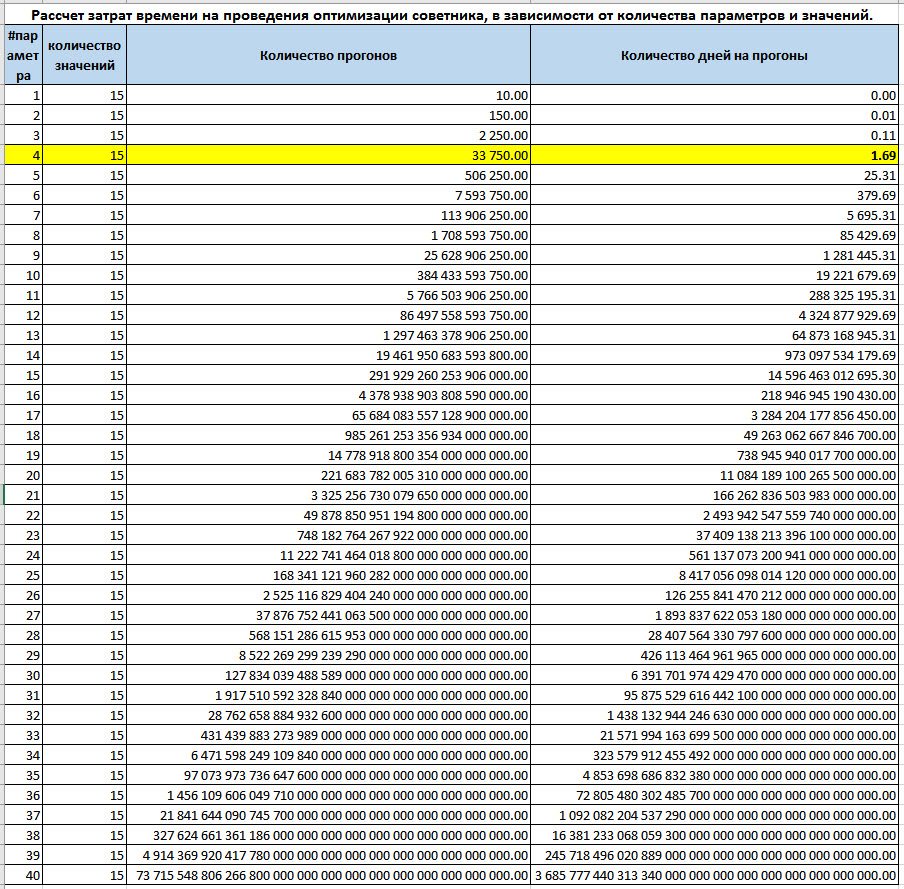Select cell with value '5 695.31'
Screen dimensions: 904x889
coord(714,215)
